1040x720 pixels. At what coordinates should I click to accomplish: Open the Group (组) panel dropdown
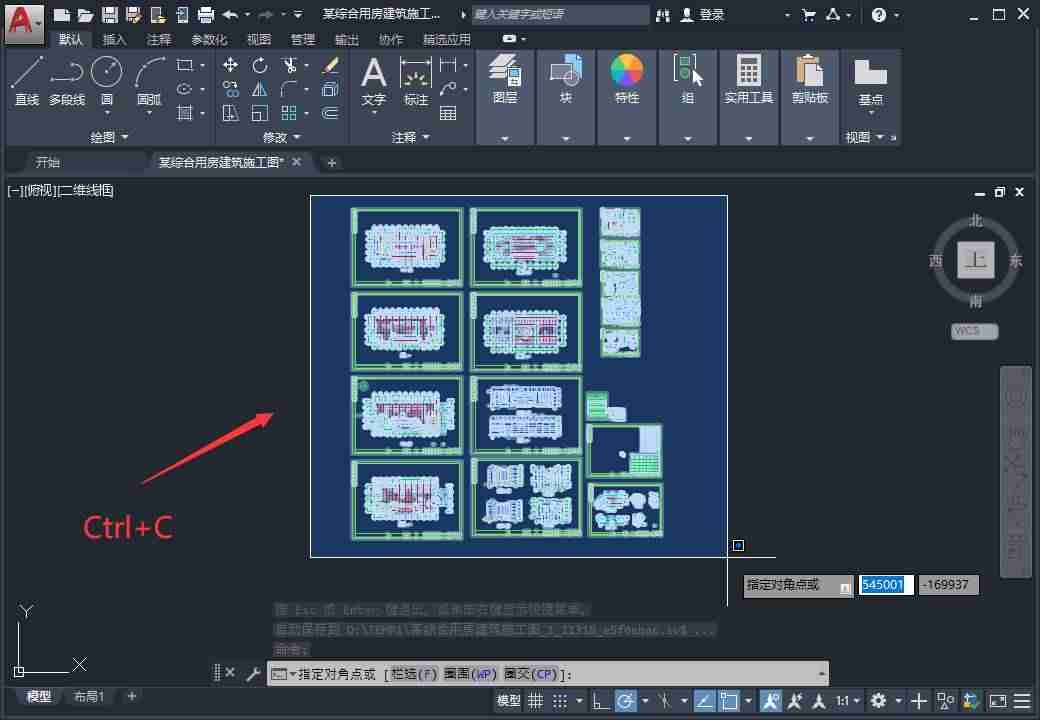pyautogui.click(x=688, y=139)
